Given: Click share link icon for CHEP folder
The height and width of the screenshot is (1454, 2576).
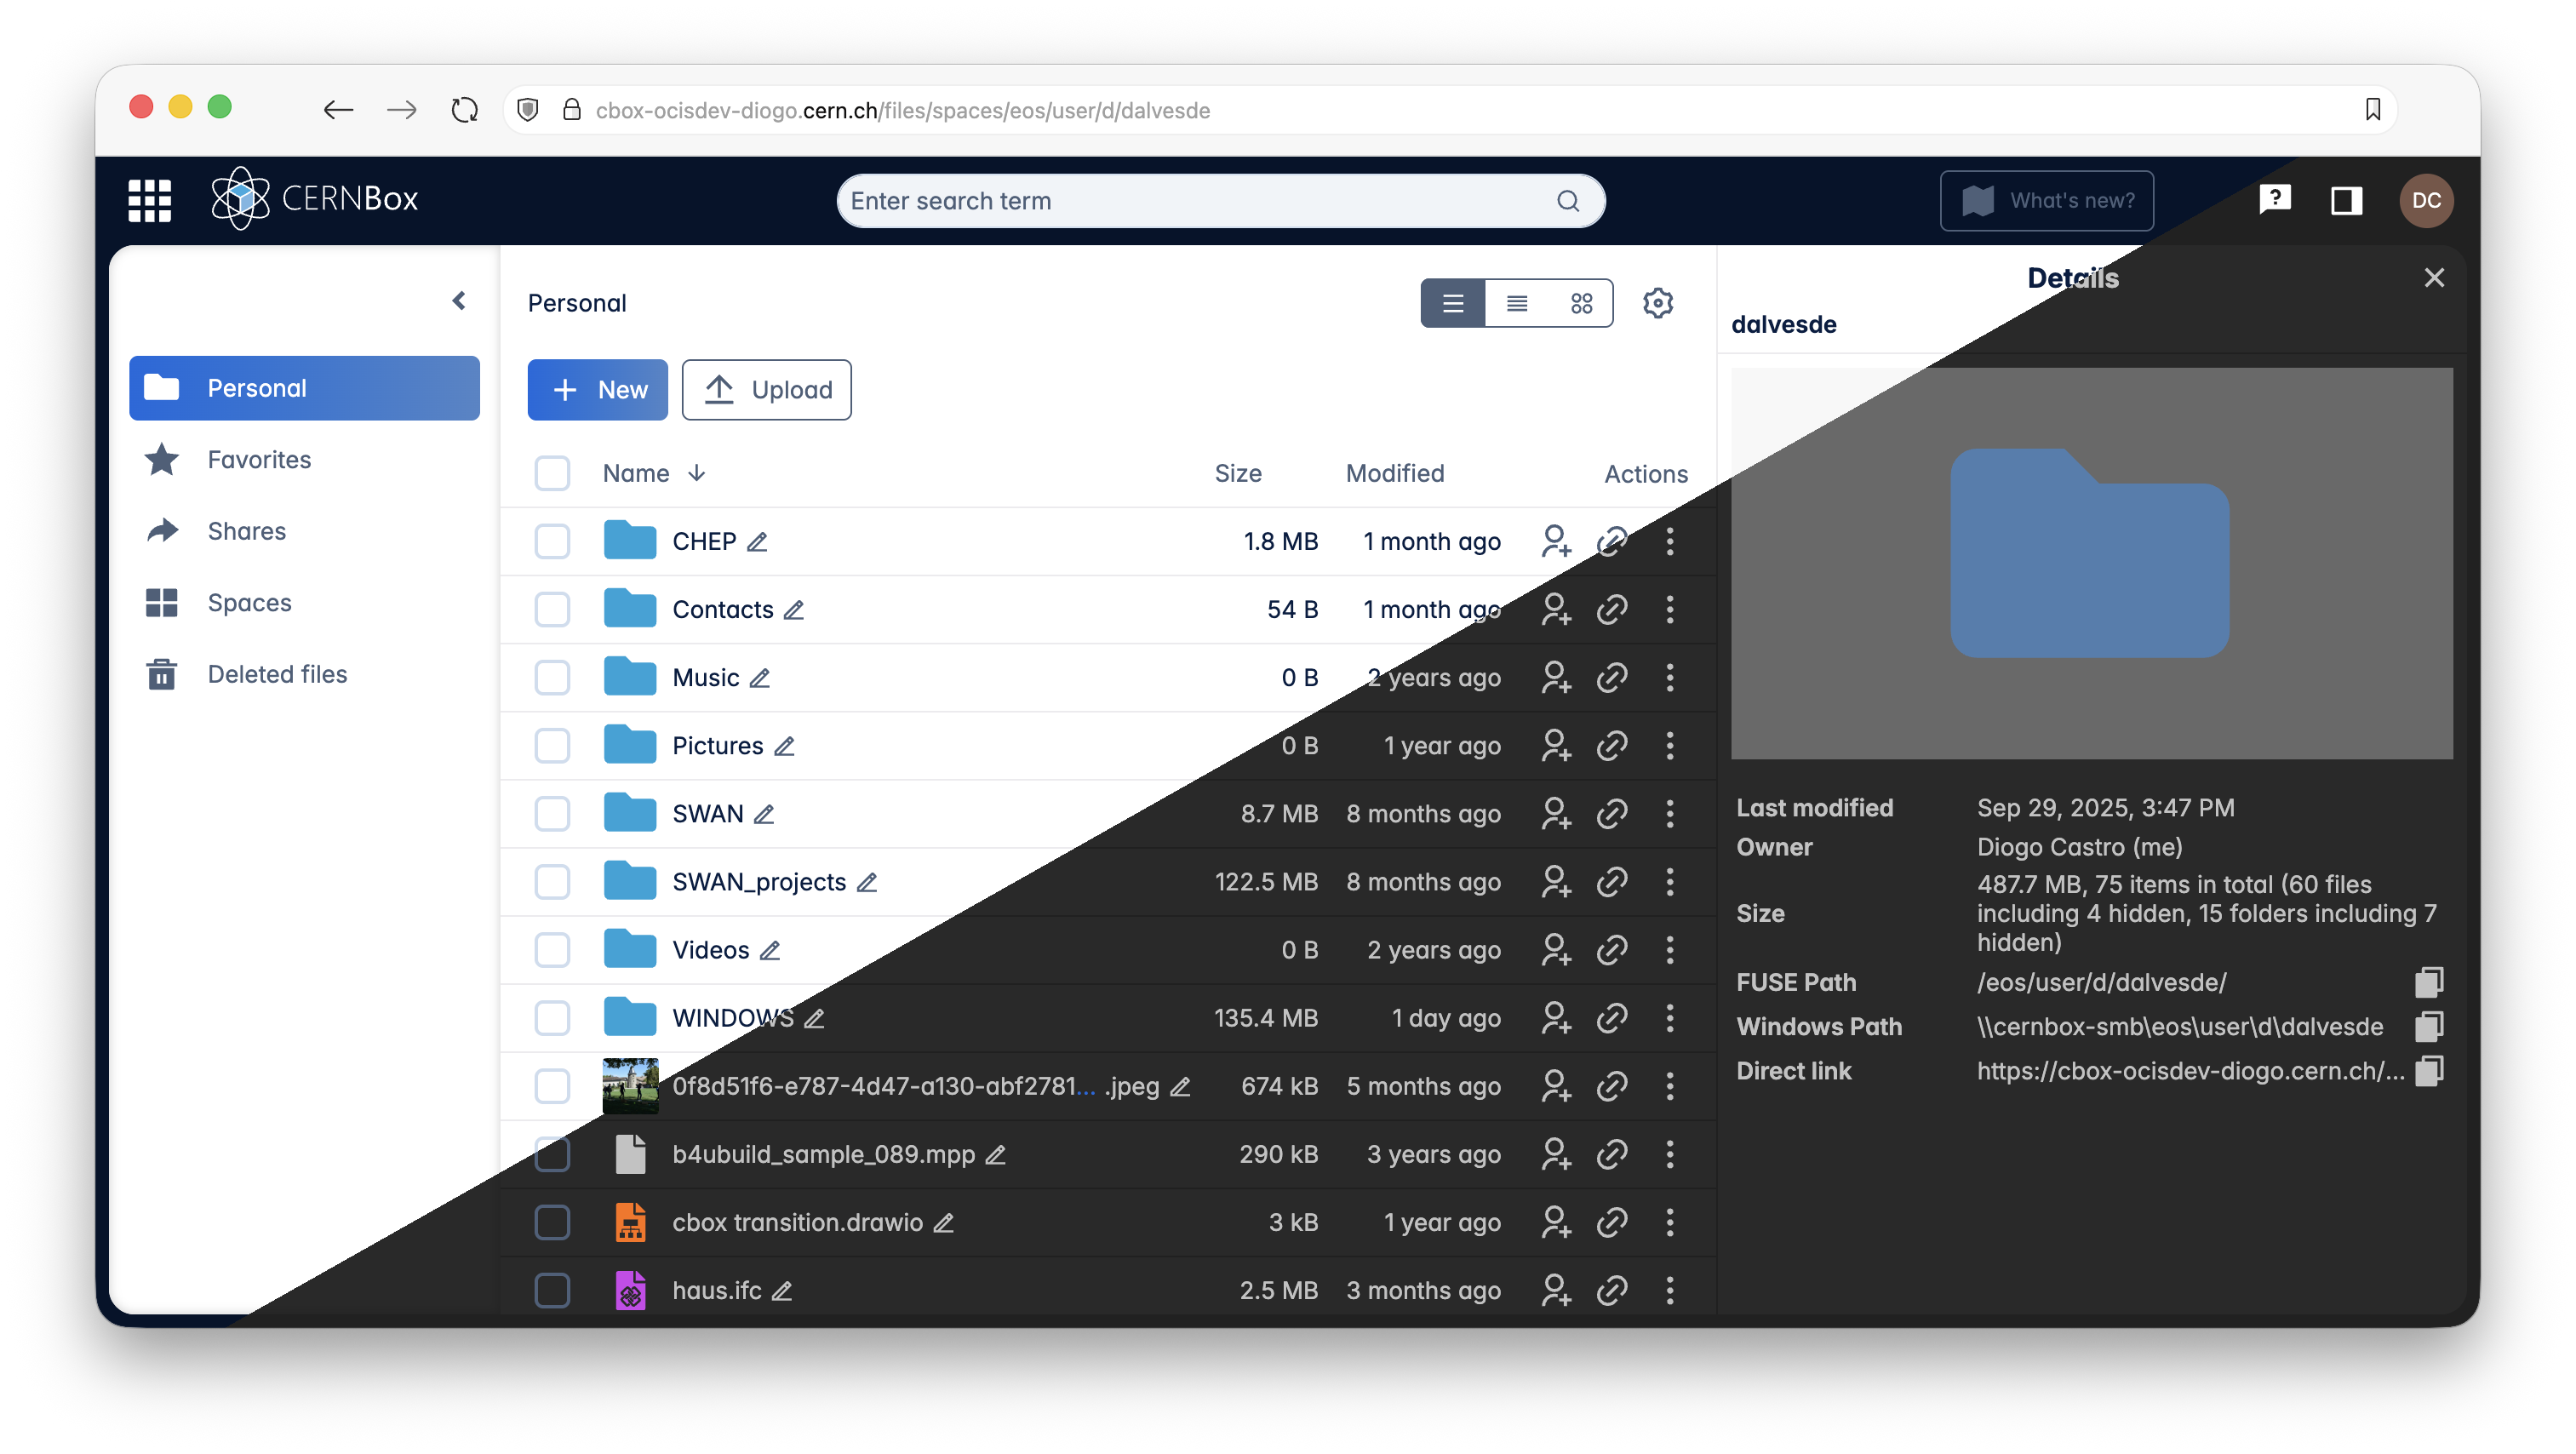Looking at the screenshot, I should (x=1611, y=541).
